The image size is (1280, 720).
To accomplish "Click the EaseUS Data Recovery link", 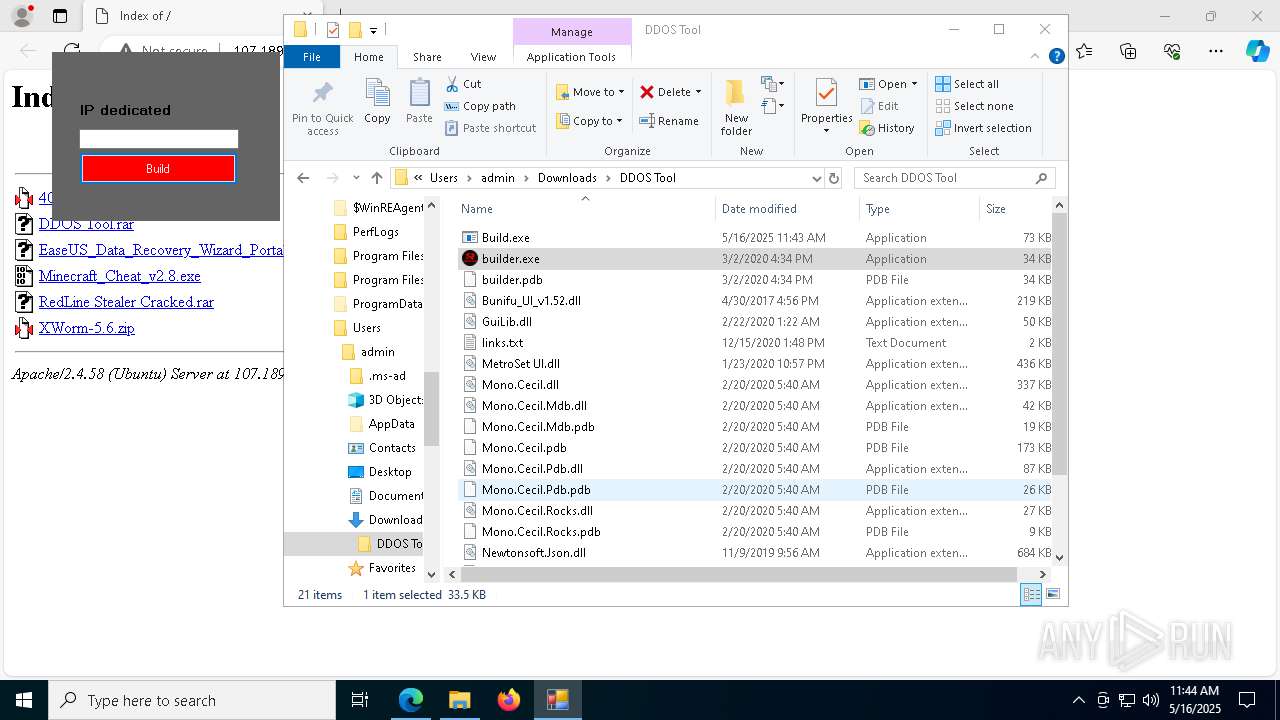I will pos(161,250).
